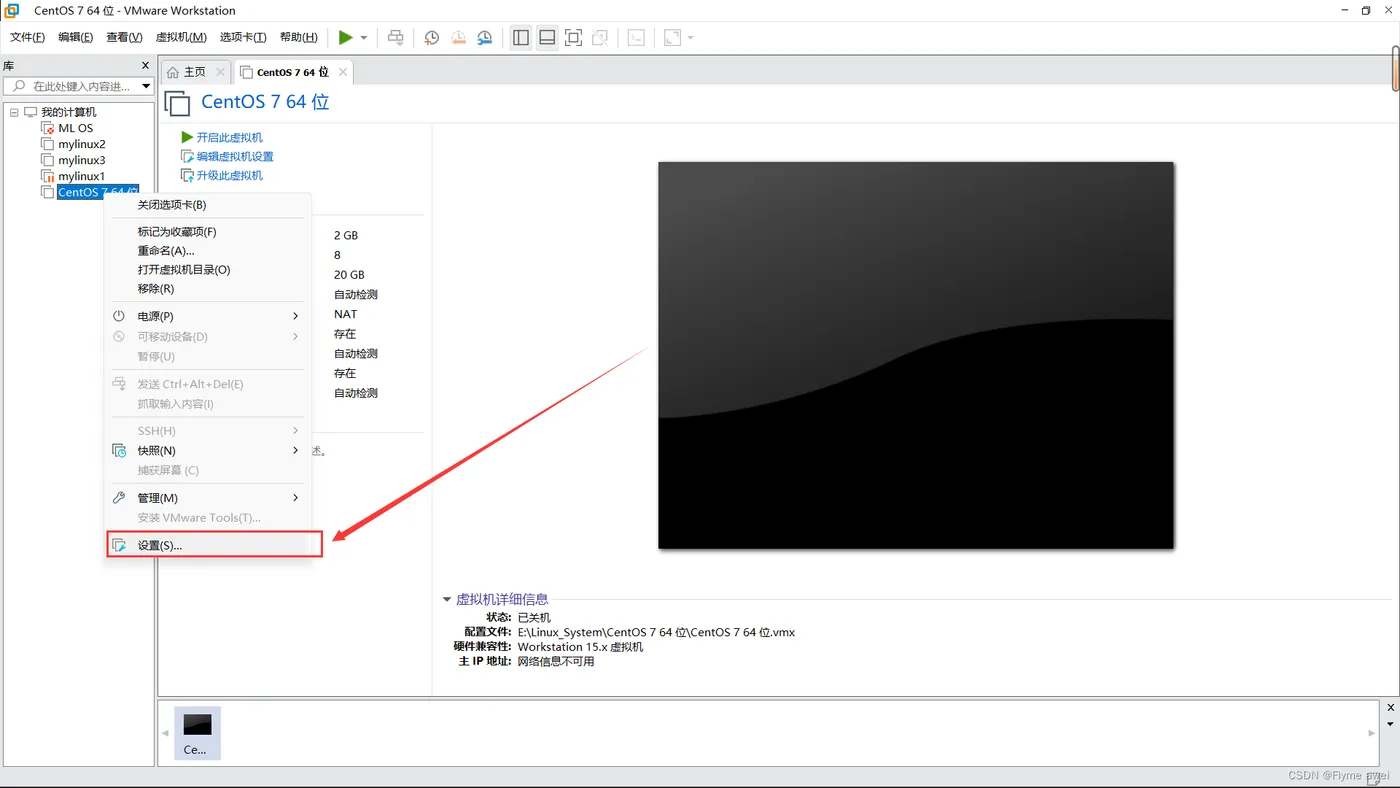This screenshot has width=1400, height=788.
Task: Open the 管理(M) submenu
Action: (208, 498)
